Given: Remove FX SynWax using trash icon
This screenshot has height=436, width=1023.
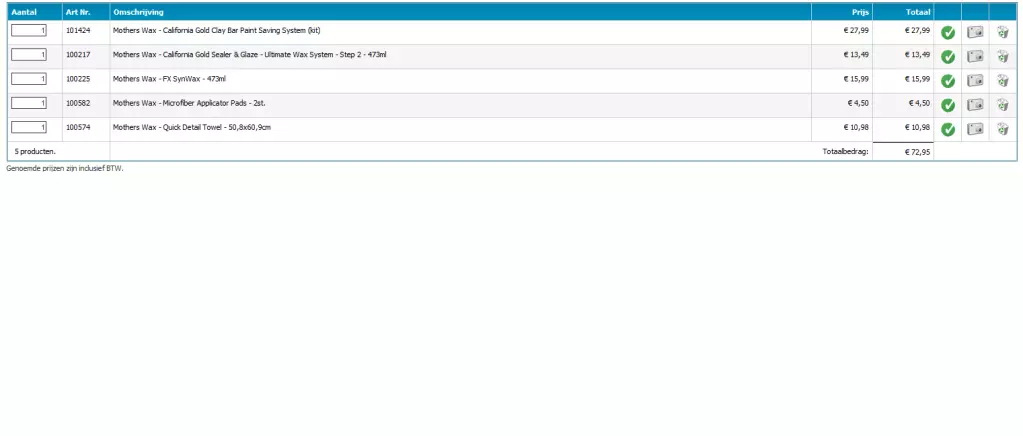Looking at the screenshot, I should pos(1003,80).
